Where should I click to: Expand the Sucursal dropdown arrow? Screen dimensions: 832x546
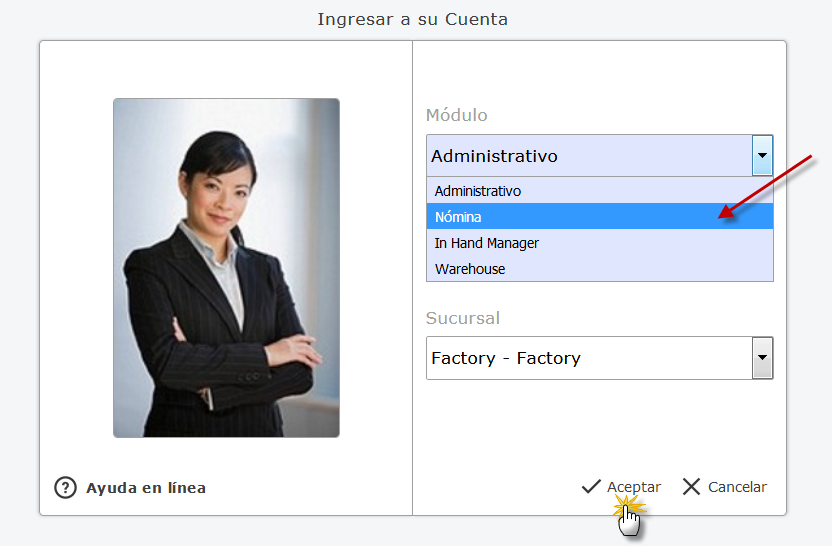(762, 357)
